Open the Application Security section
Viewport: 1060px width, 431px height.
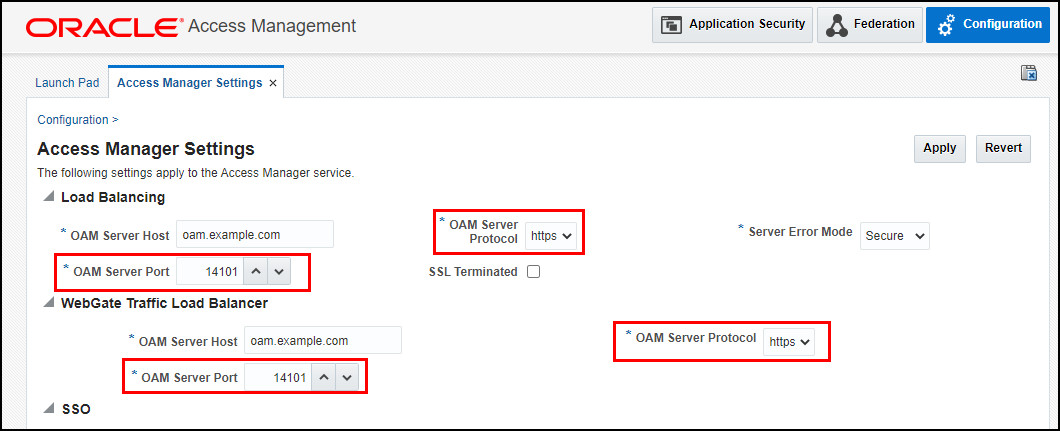pyautogui.click(x=732, y=25)
